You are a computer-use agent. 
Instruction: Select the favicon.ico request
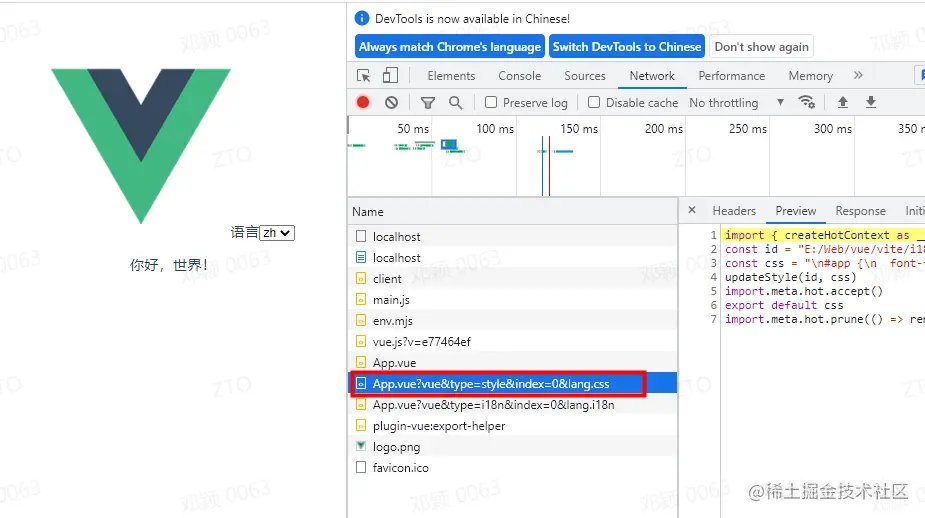[512, 468]
